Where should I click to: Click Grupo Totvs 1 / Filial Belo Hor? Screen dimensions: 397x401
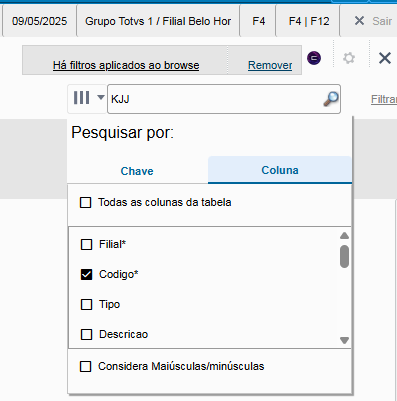click(158, 21)
